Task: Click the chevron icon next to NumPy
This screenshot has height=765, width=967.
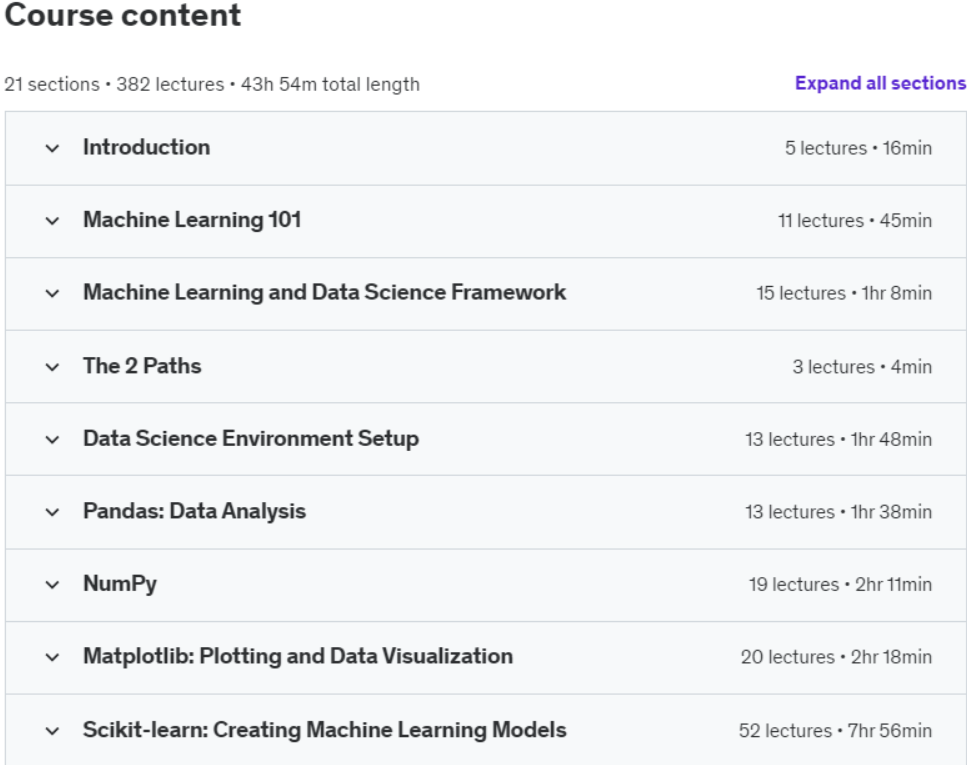Action: tap(52, 585)
